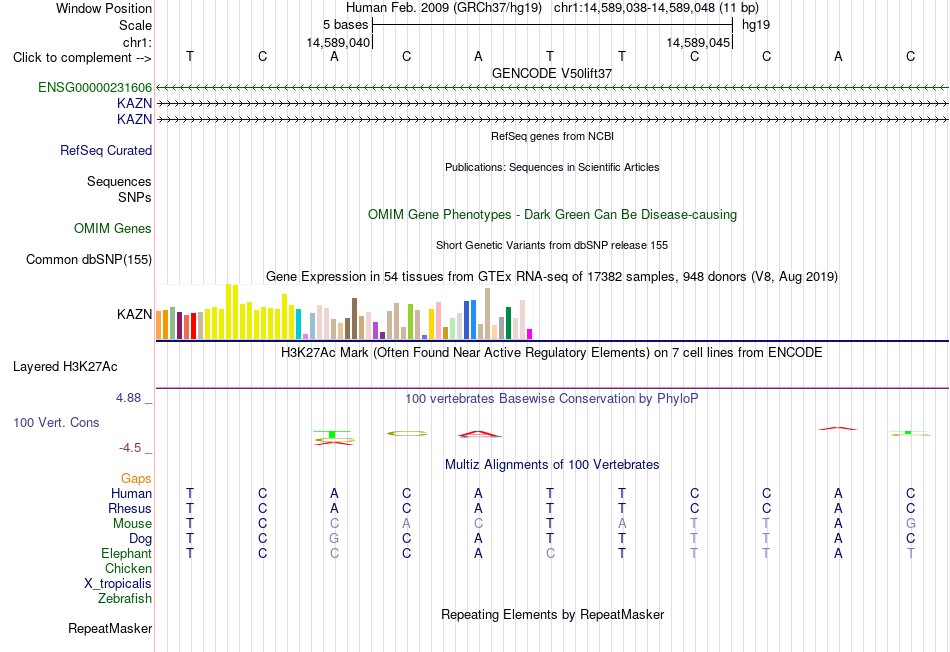The height and width of the screenshot is (652, 950).
Task: Open the Layered H3K27Ac track label
Action: click(x=65, y=367)
